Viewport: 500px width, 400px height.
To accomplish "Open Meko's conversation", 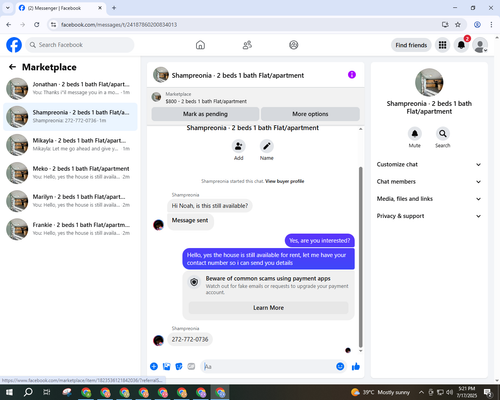I will point(70,173).
